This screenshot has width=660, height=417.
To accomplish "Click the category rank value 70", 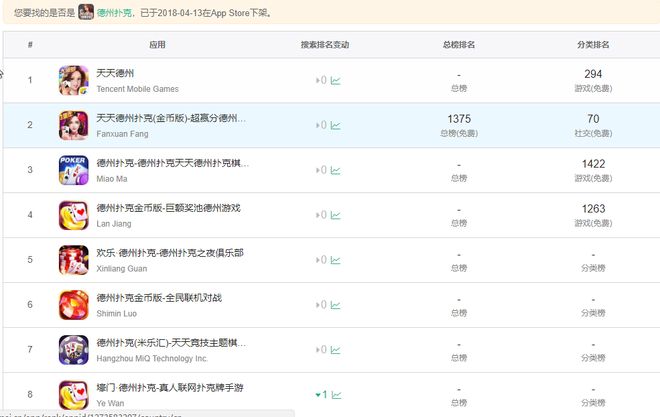I will (x=593, y=119).
